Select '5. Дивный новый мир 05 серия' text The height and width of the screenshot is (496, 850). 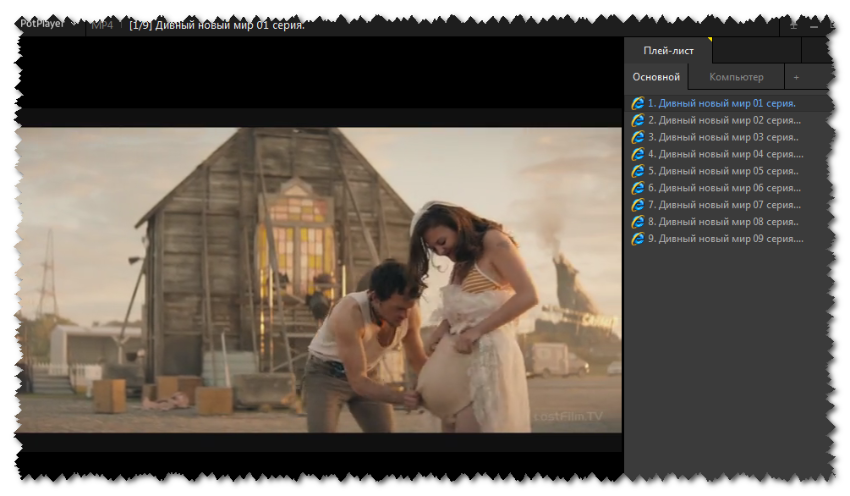coord(723,171)
